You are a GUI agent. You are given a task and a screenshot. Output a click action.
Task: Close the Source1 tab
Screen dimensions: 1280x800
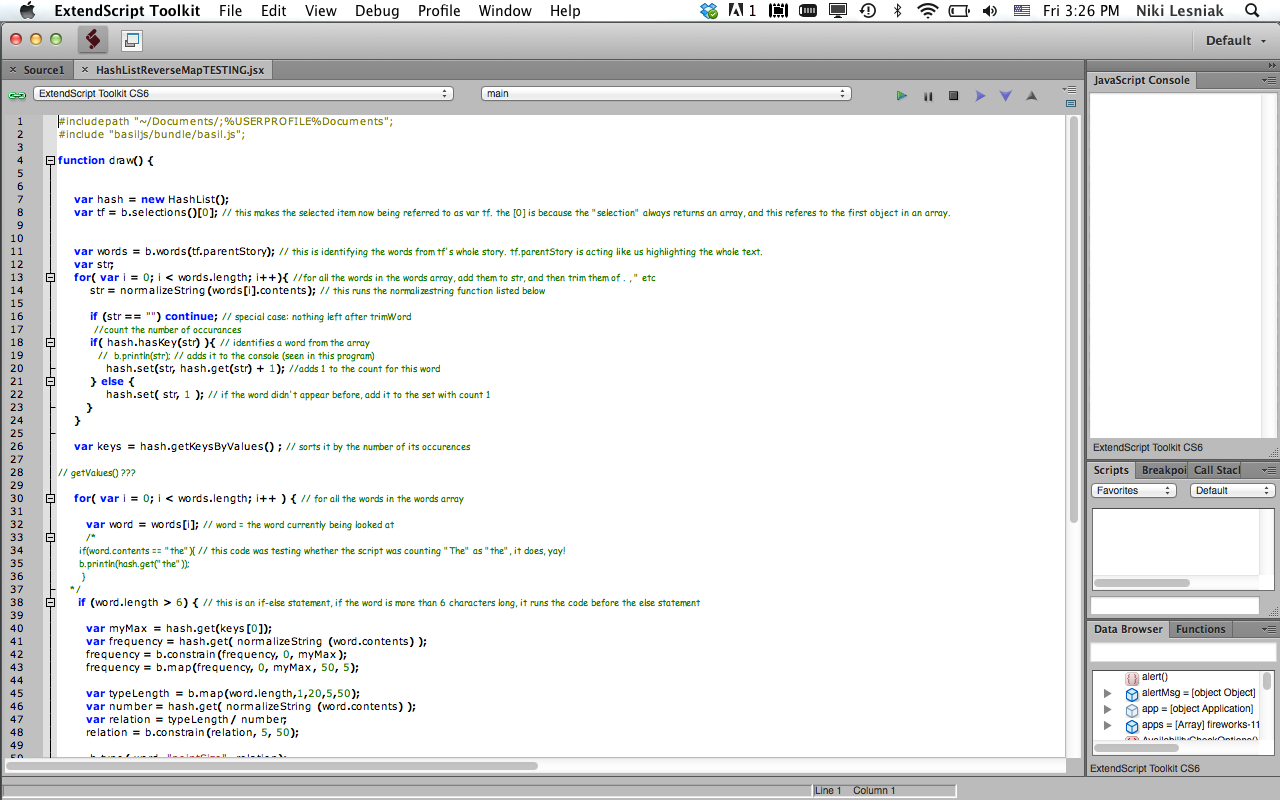(13, 70)
